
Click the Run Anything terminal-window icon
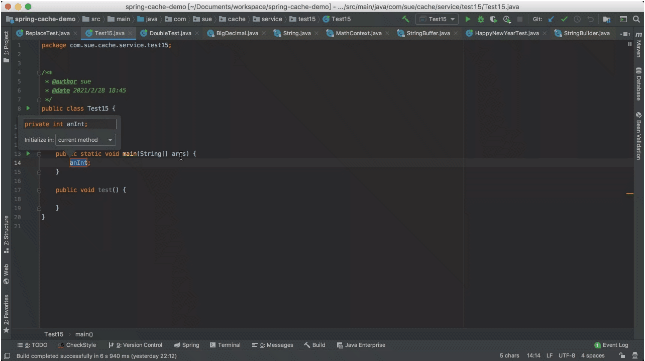pyautogui.click(x=623, y=19)
